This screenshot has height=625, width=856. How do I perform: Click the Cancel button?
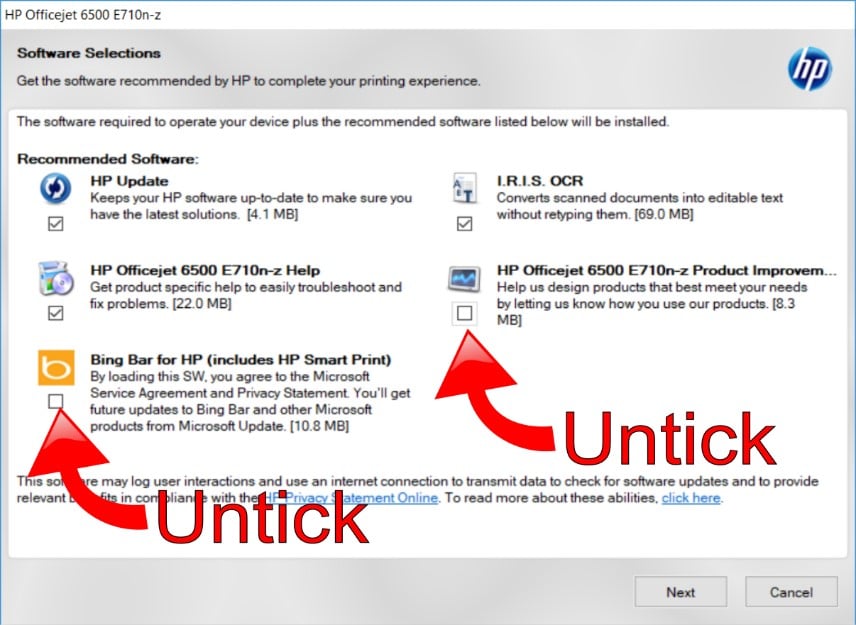coord(791,592)
